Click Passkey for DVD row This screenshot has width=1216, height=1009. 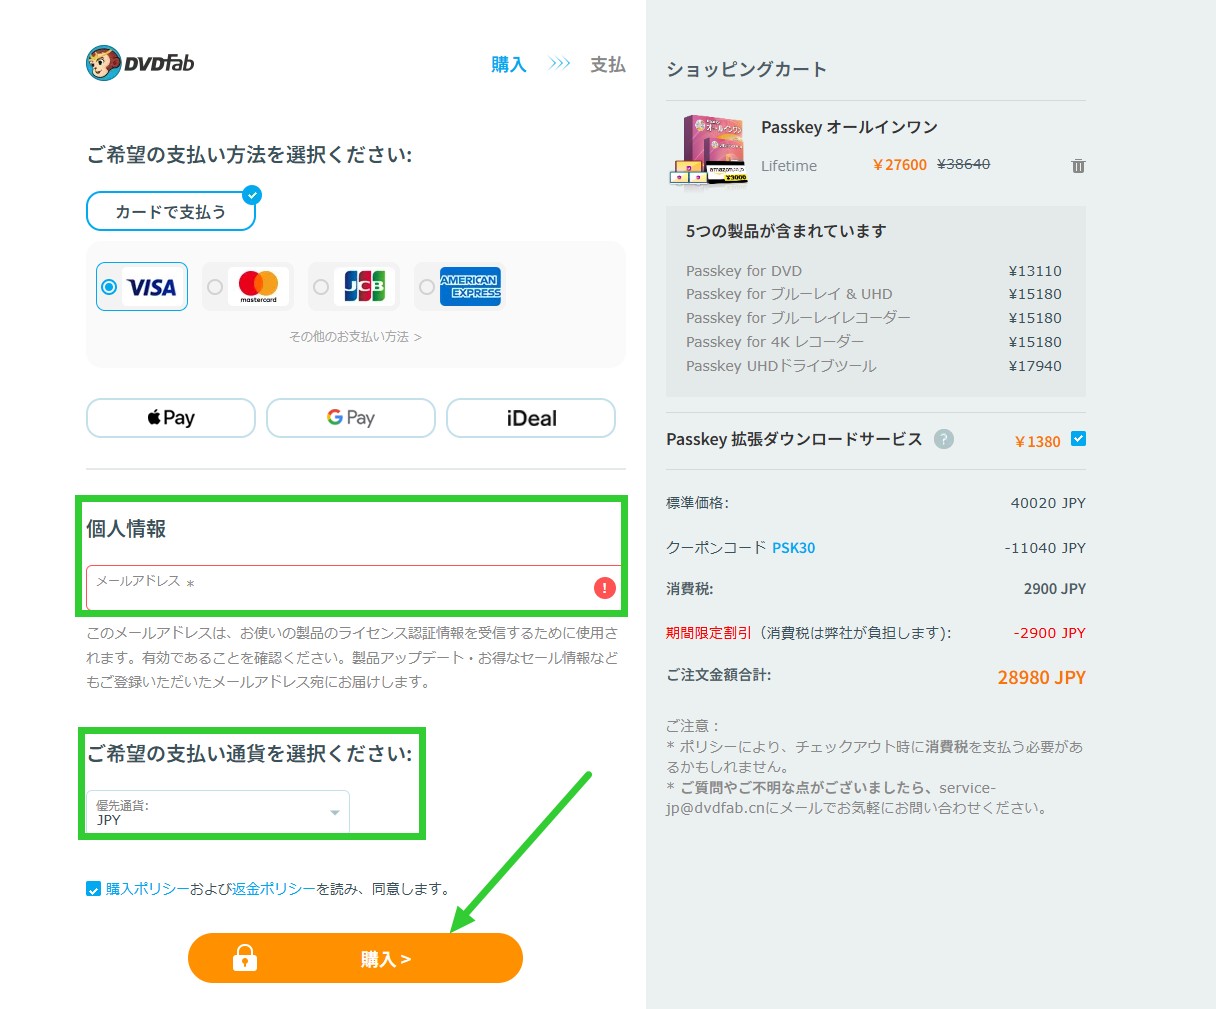click(874, 271)
